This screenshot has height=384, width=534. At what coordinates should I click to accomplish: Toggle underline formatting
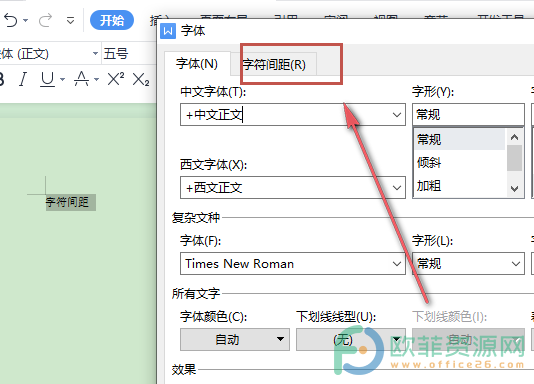point(48,79)
